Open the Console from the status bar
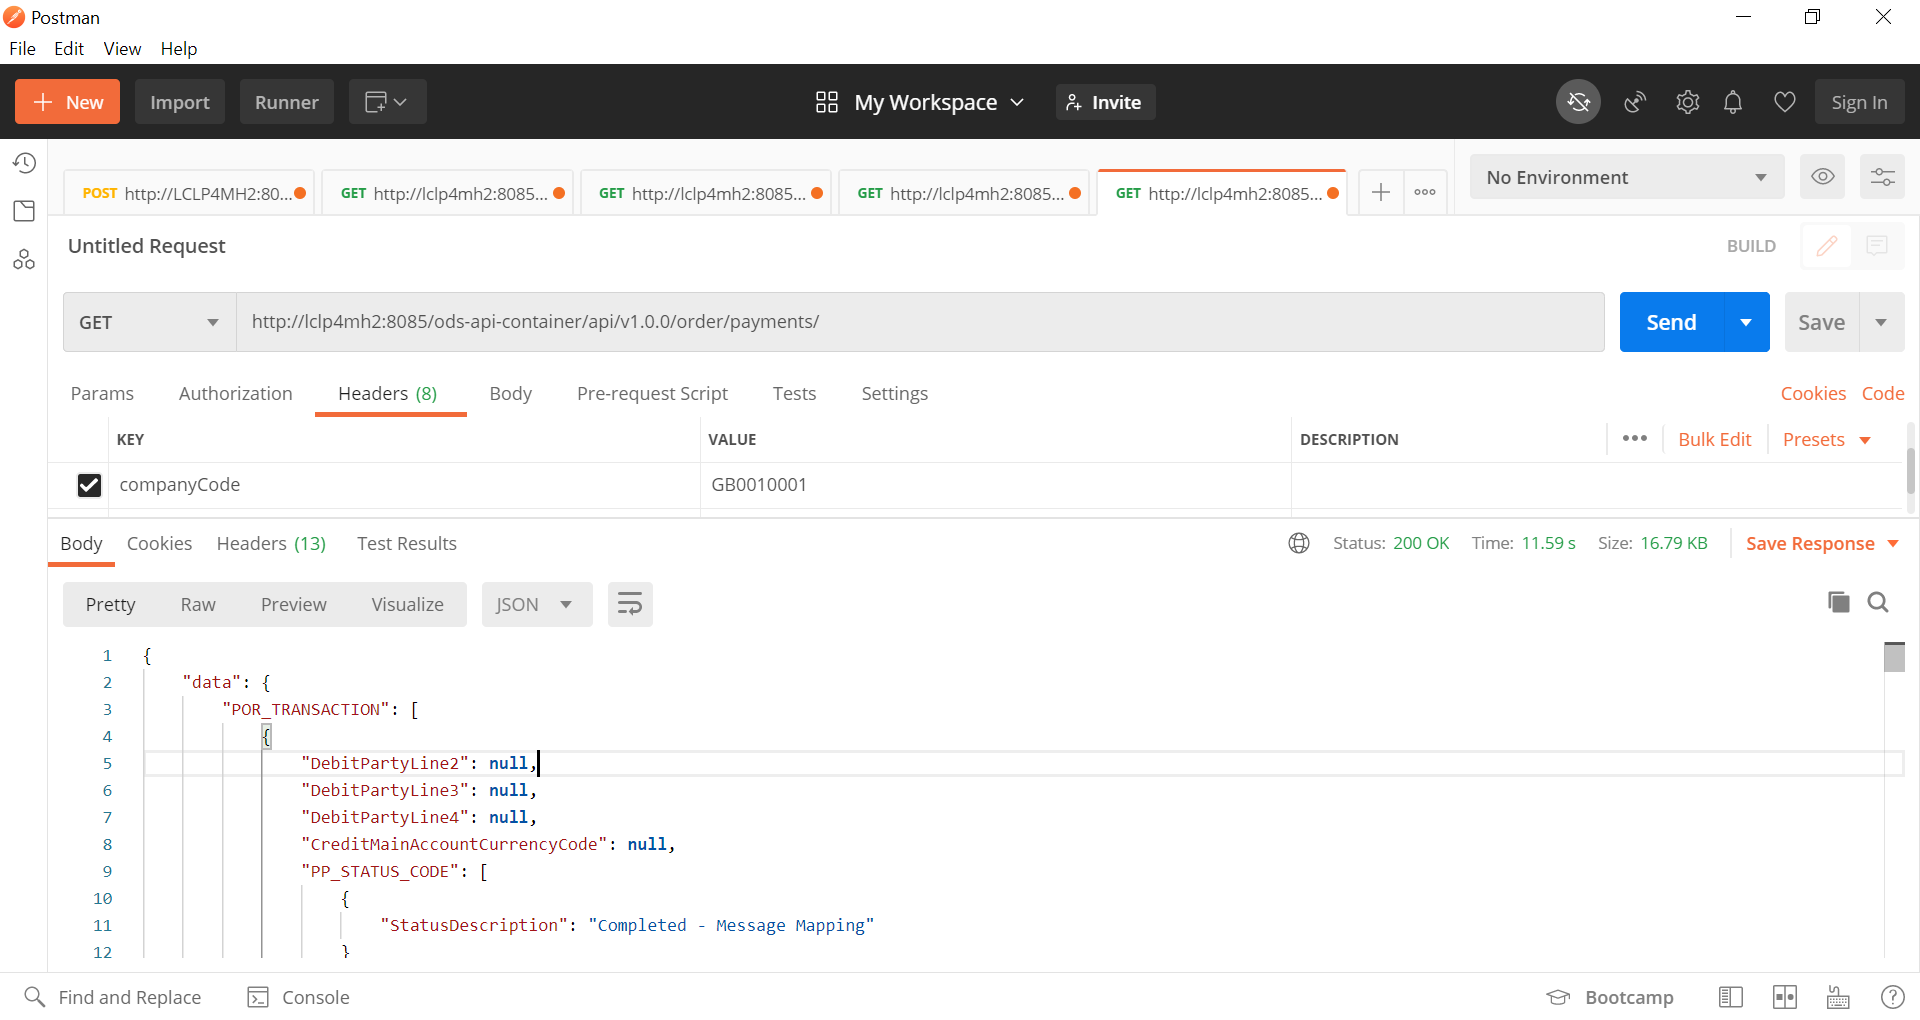 tap(297, 996)
